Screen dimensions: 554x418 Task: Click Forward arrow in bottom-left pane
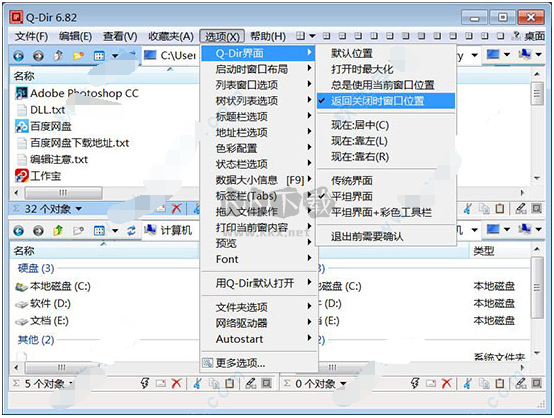pos(38,231)
